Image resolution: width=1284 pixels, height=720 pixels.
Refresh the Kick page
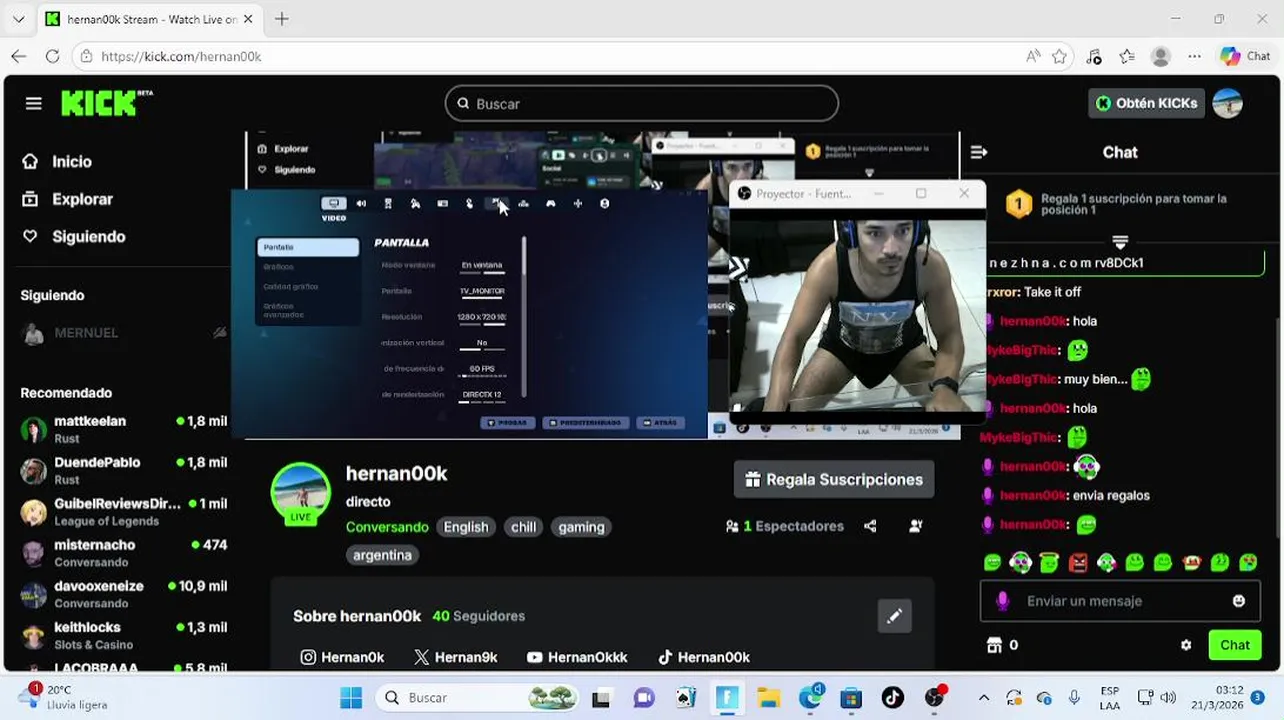click(x=52, y=56)
